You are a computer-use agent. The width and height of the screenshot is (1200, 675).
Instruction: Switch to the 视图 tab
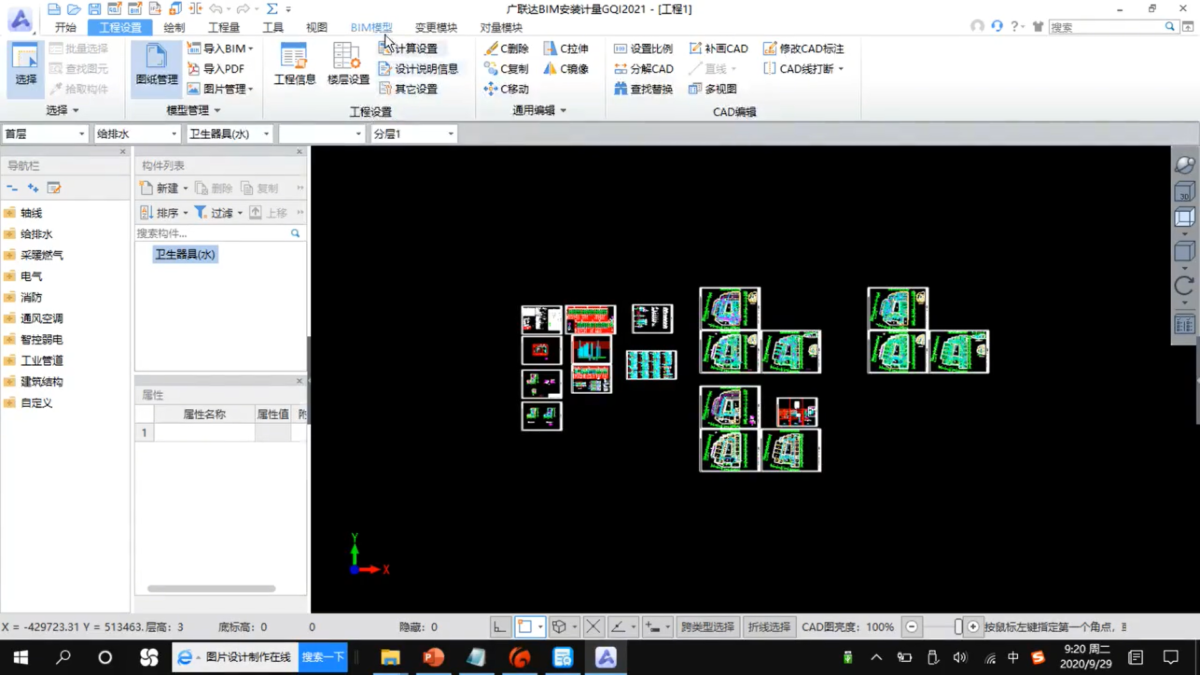point(316,28)
